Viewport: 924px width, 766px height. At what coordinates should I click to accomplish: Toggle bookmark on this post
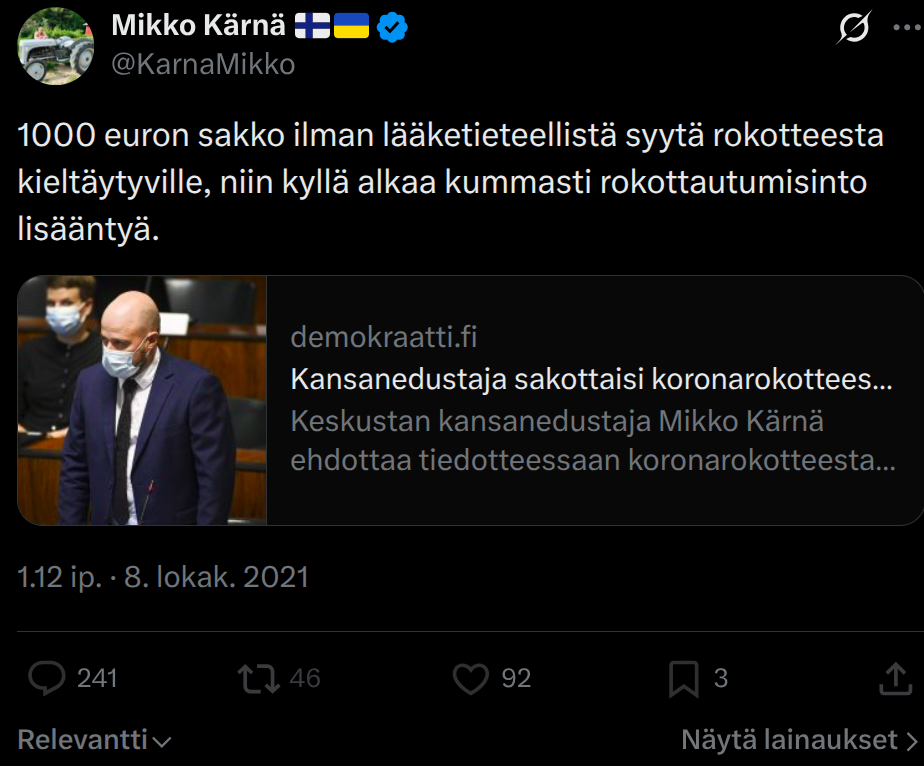click(x=683, y=679)
